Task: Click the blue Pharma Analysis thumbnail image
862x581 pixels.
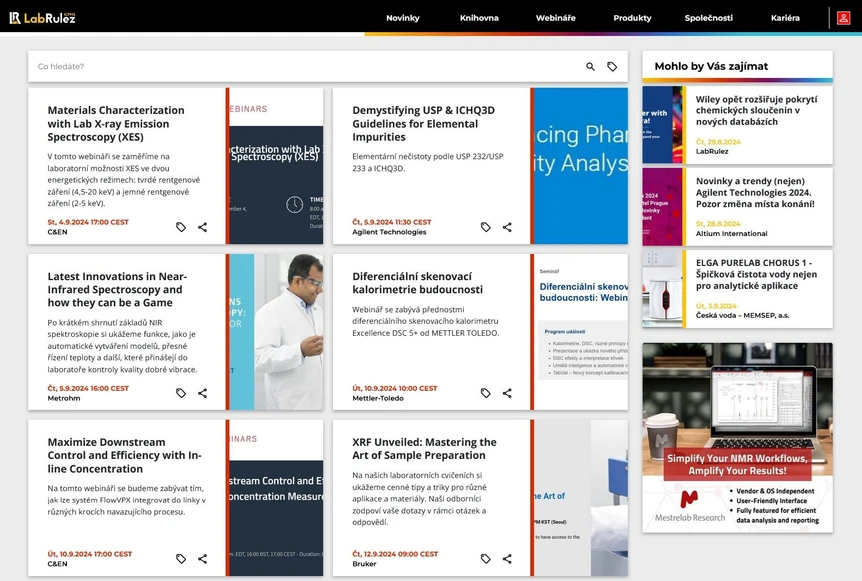Action: tap(581, 166)
